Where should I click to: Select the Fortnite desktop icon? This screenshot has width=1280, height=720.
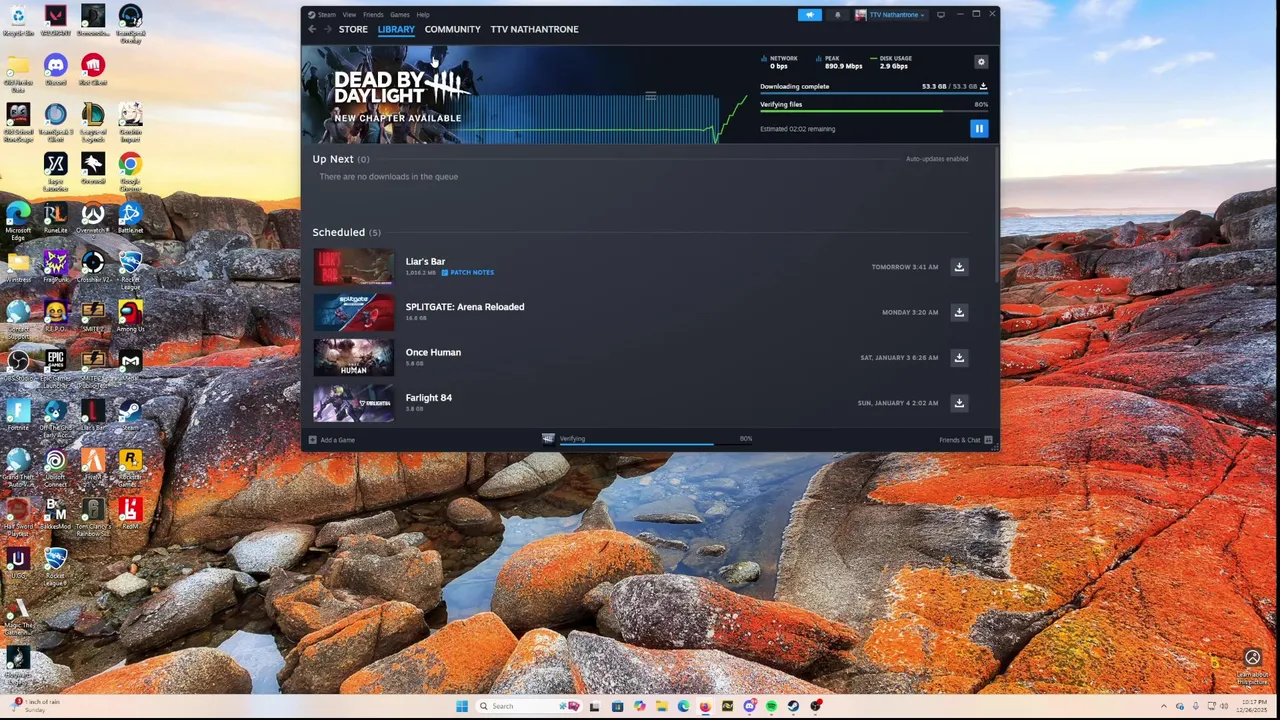(18, 415)
